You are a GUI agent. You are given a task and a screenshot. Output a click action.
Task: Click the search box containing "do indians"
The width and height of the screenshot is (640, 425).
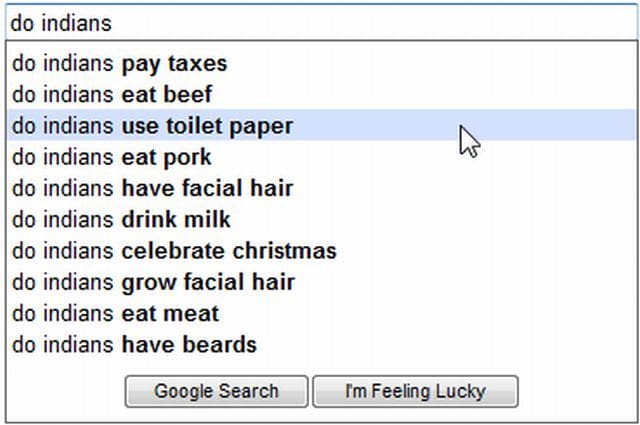[320, 21]
